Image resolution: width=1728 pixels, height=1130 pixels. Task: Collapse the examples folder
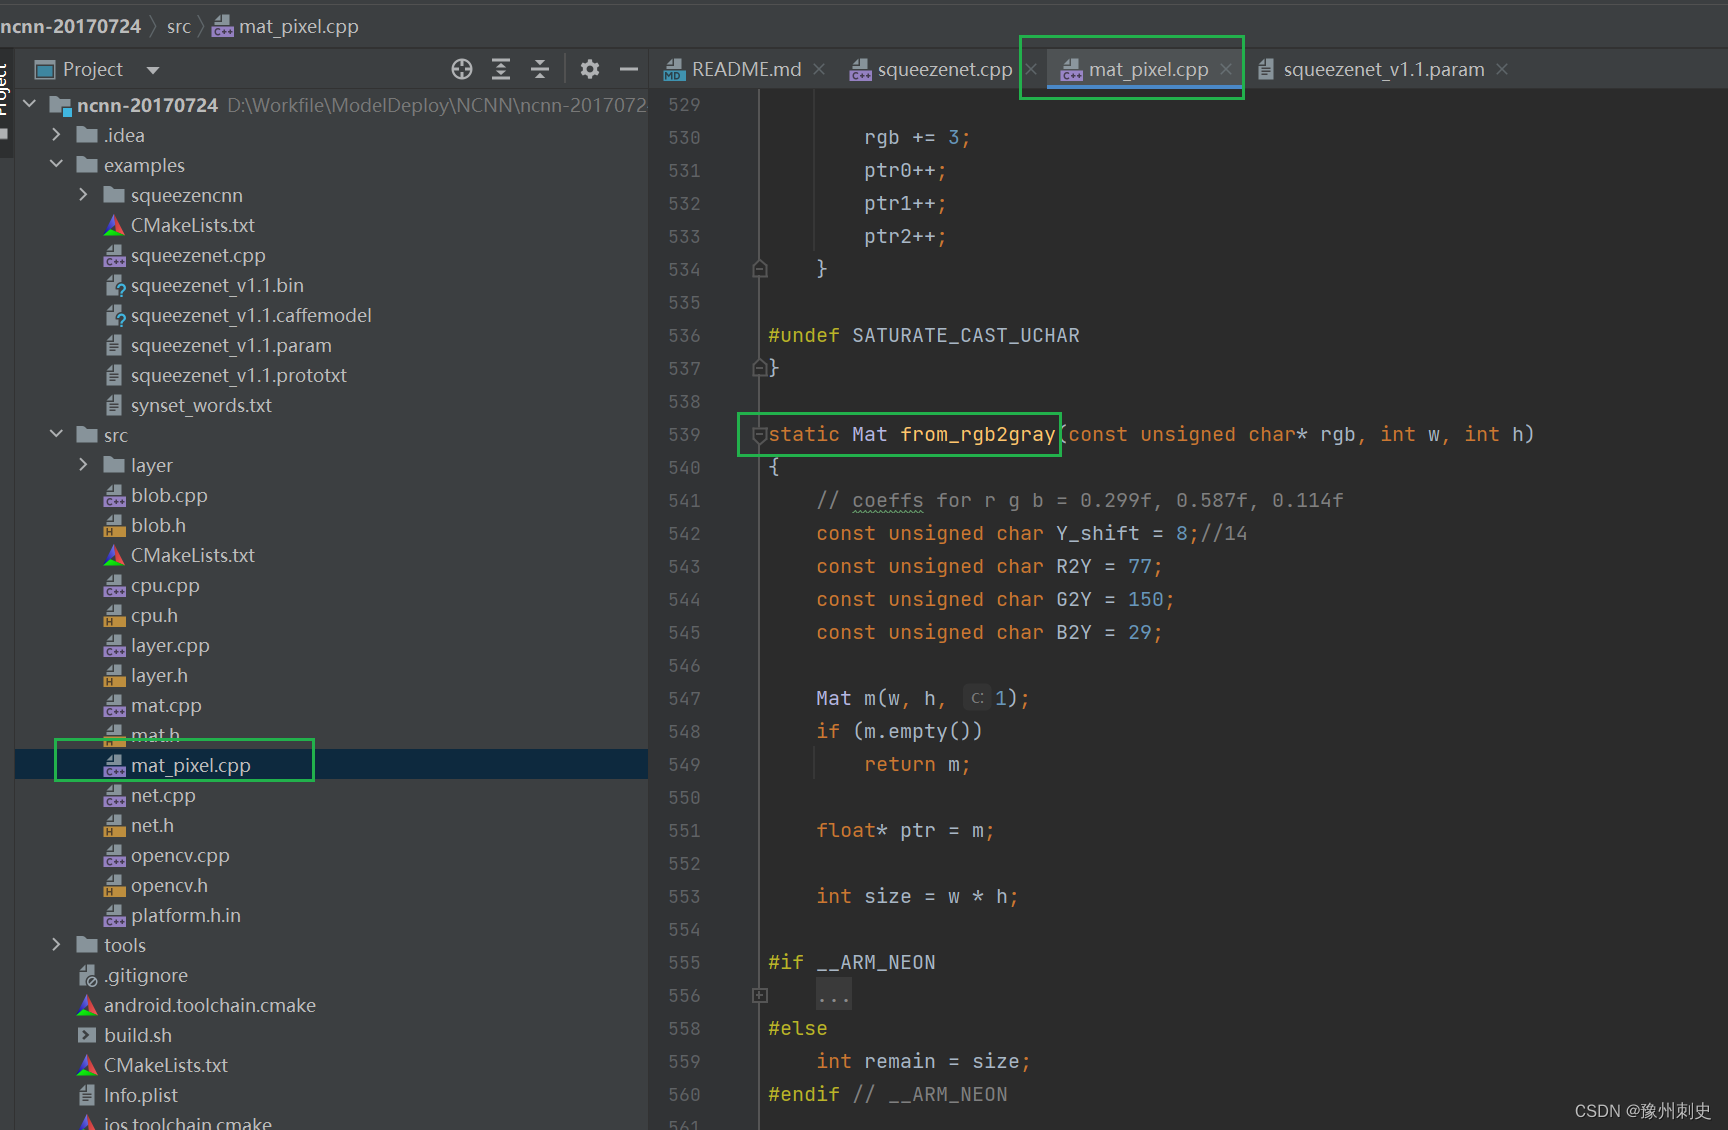(x=56, y=164)
